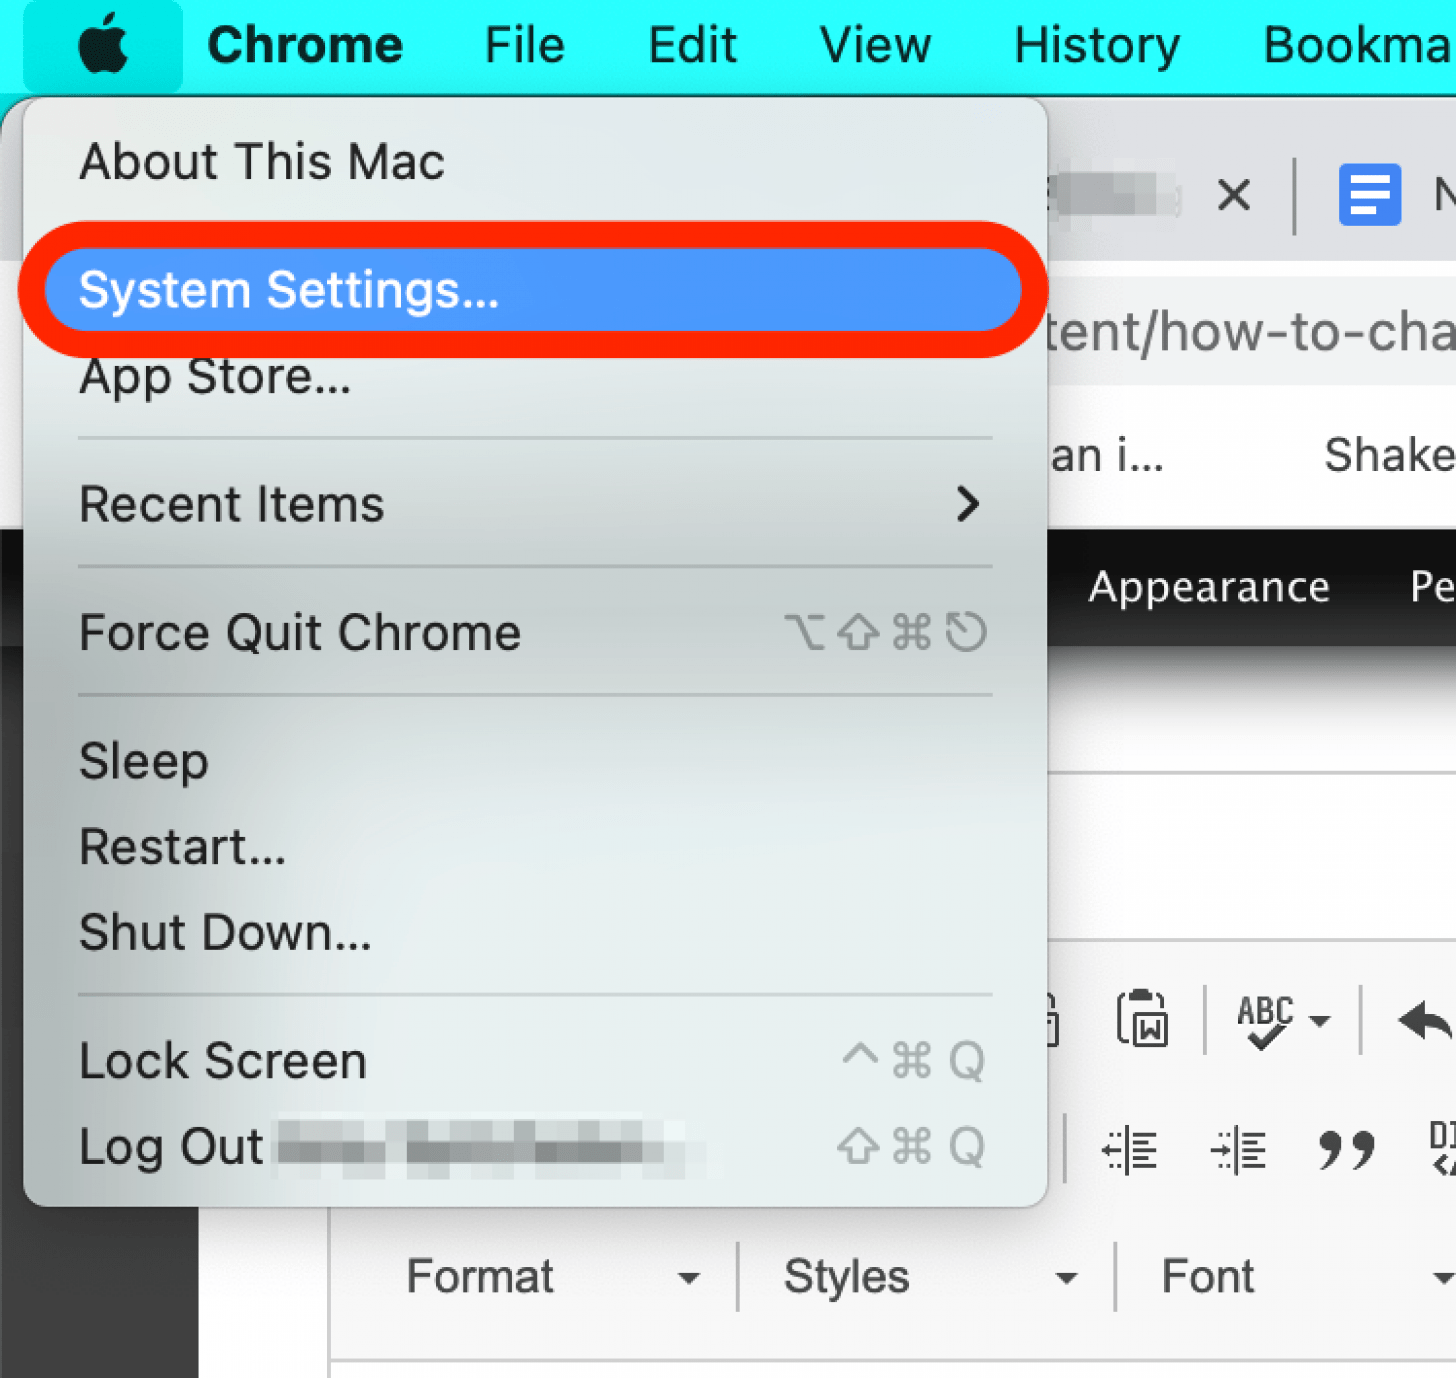This screenshot has height=1378, width=1456.
Task: Choose About This Mac
Action: 262,162
